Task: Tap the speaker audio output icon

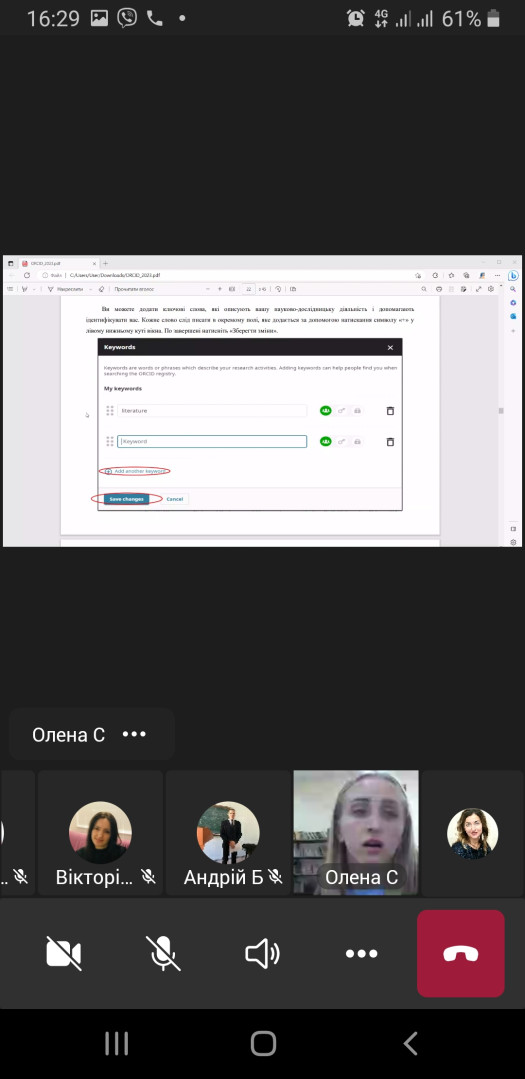Action: [262, 953]
